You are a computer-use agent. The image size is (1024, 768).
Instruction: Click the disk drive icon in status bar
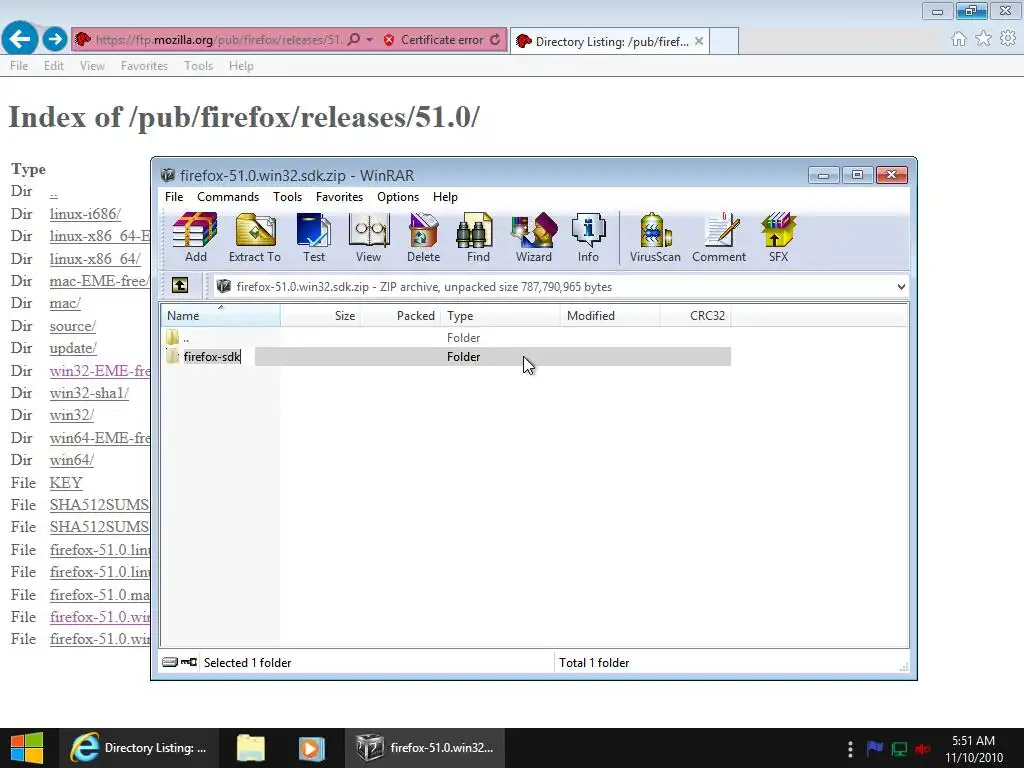point(170,662)
